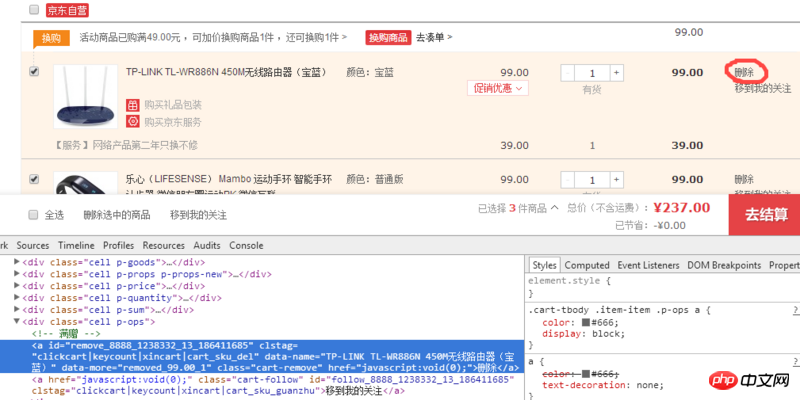The height and width of the screenshot is (400, 800).
Task: Increase quantity of the Mambo wristband
Action: click(x=616, y=180)
